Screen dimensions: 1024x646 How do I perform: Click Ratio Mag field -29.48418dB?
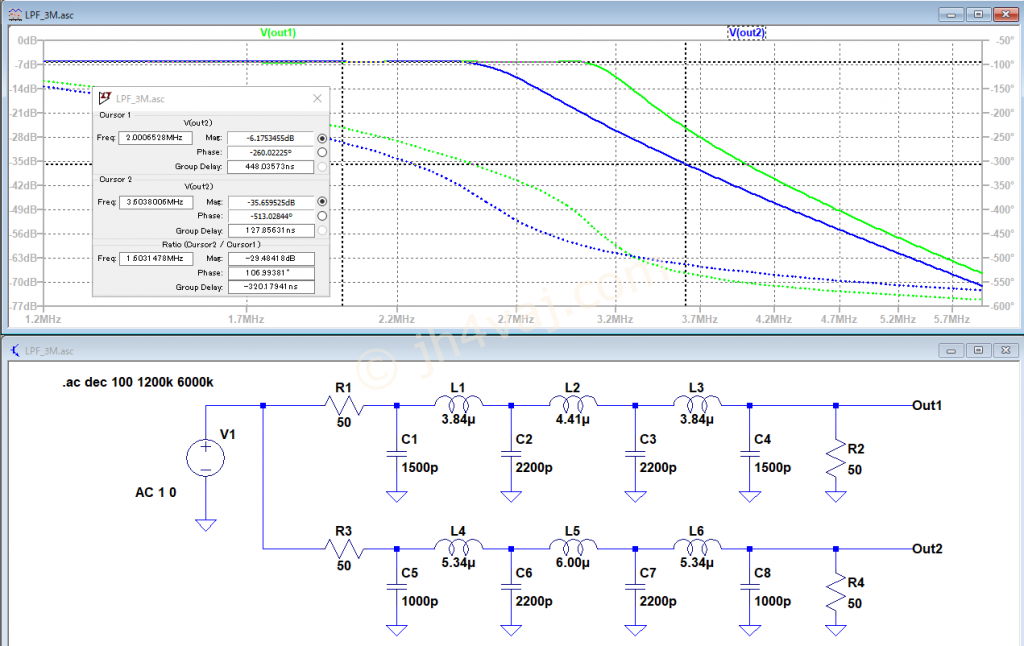click(271, 259)
